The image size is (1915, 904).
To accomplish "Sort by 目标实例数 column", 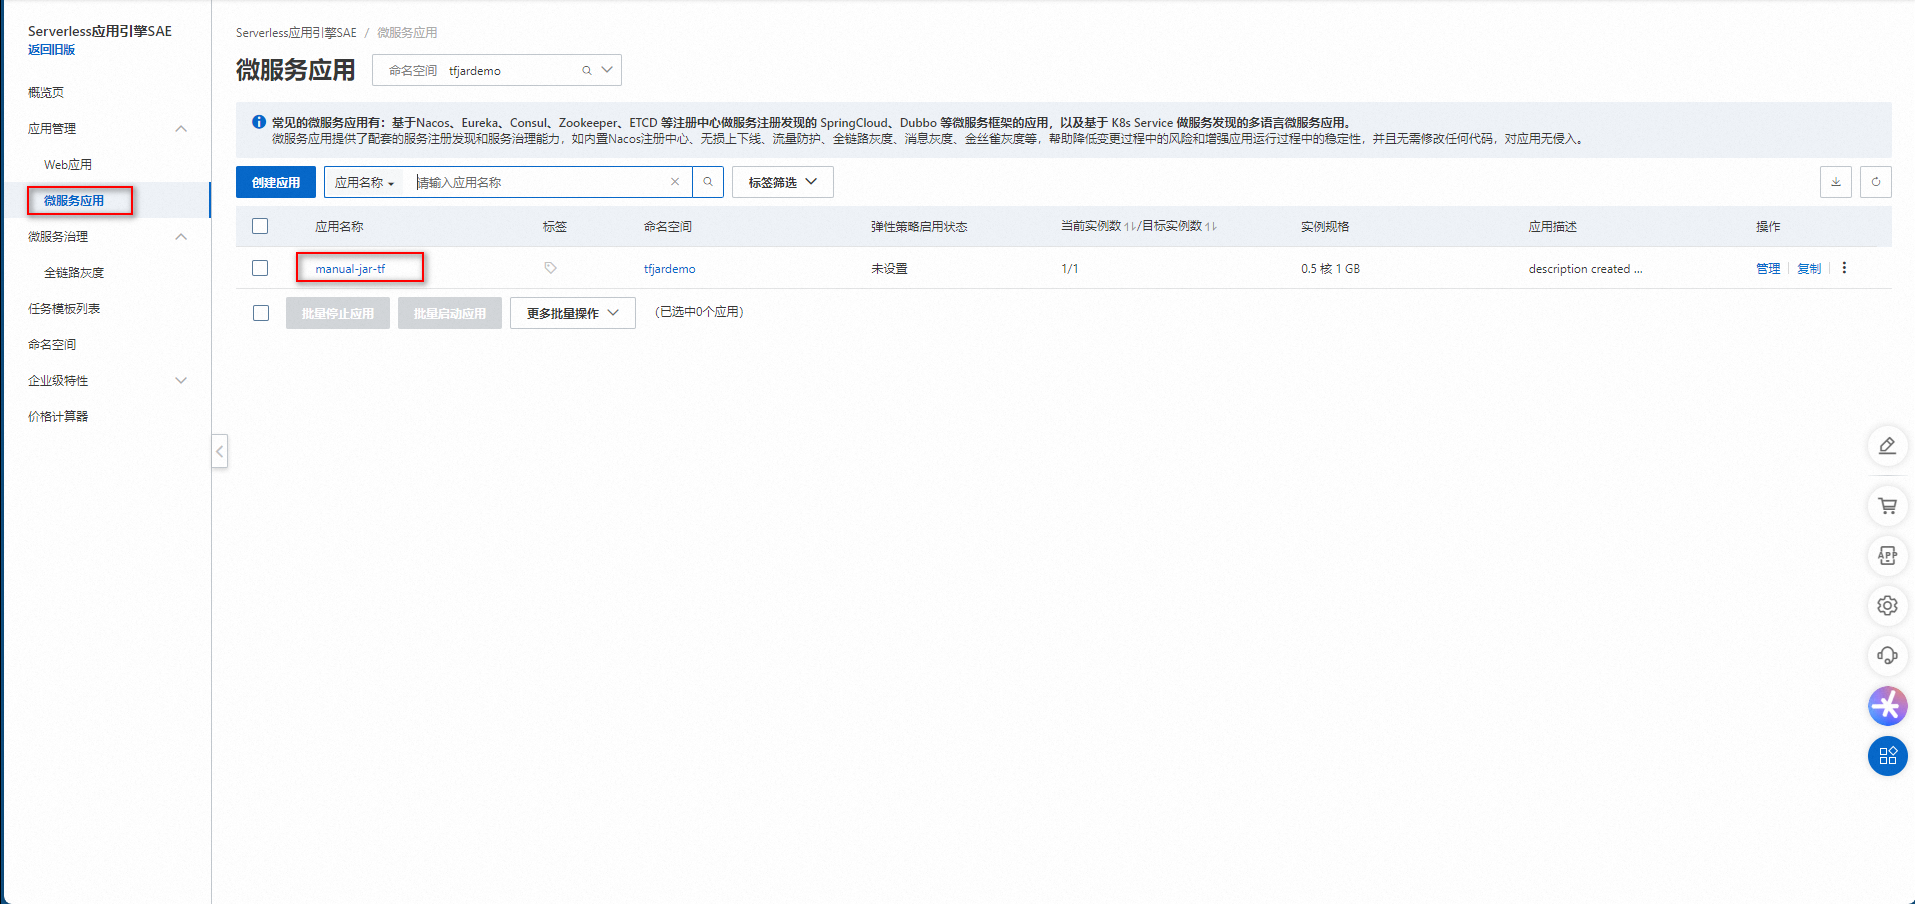I will point(1211,227).
